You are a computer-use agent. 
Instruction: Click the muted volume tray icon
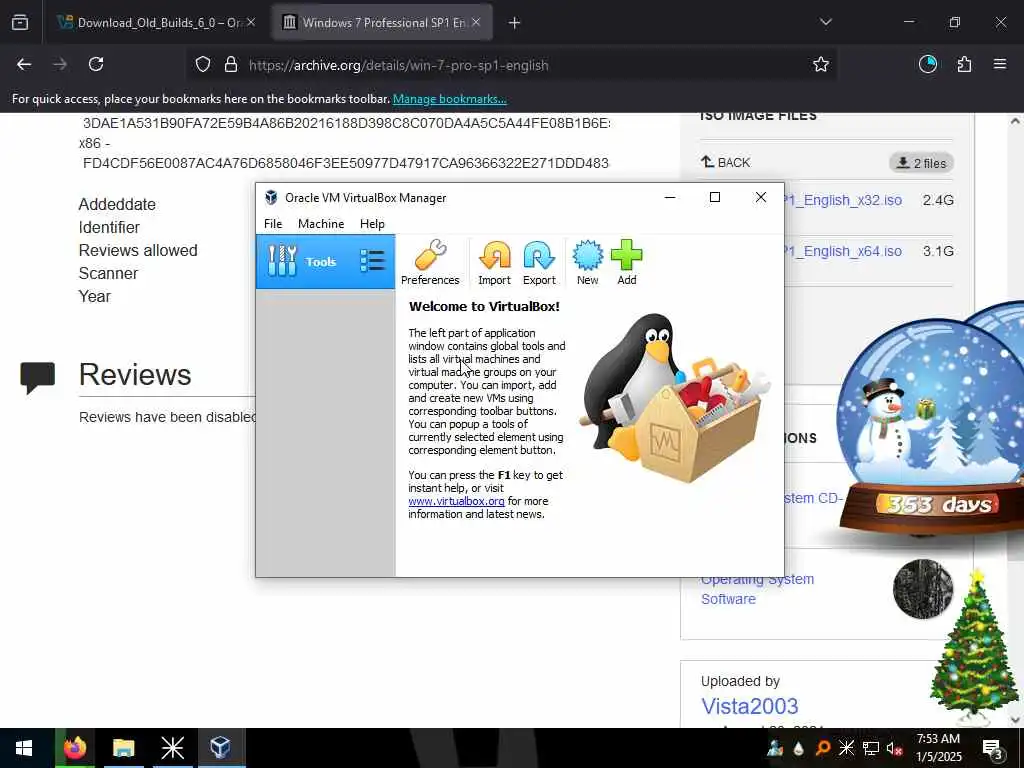(x=894, y=748)
